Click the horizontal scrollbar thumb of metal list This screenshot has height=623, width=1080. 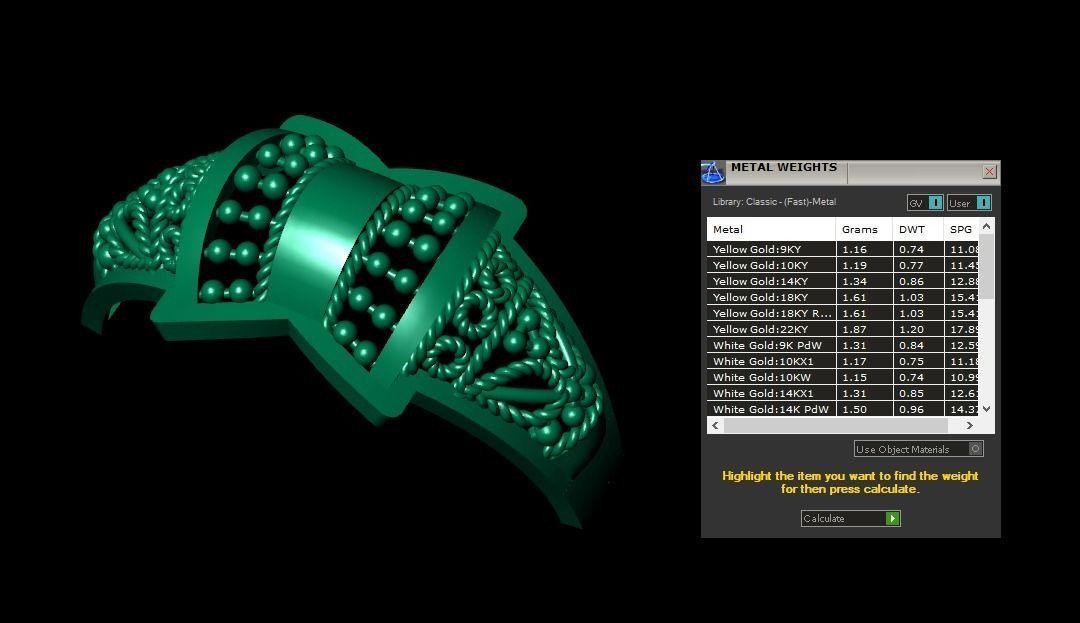(835, 425)
